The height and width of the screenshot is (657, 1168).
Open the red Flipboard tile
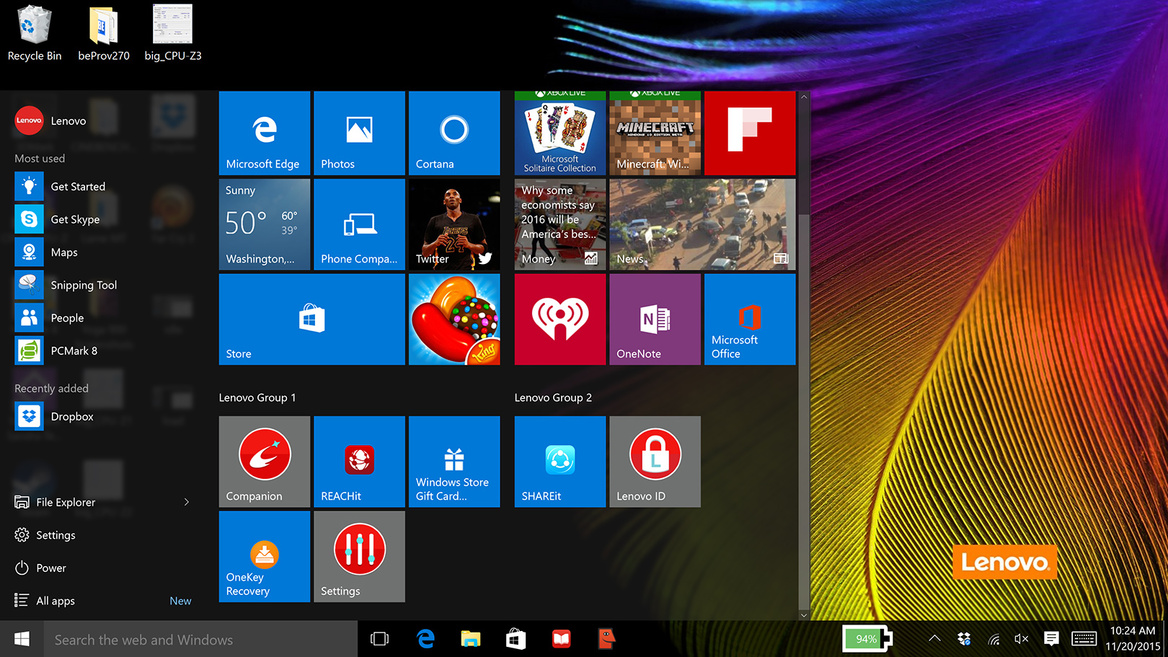tap(749, 133)
